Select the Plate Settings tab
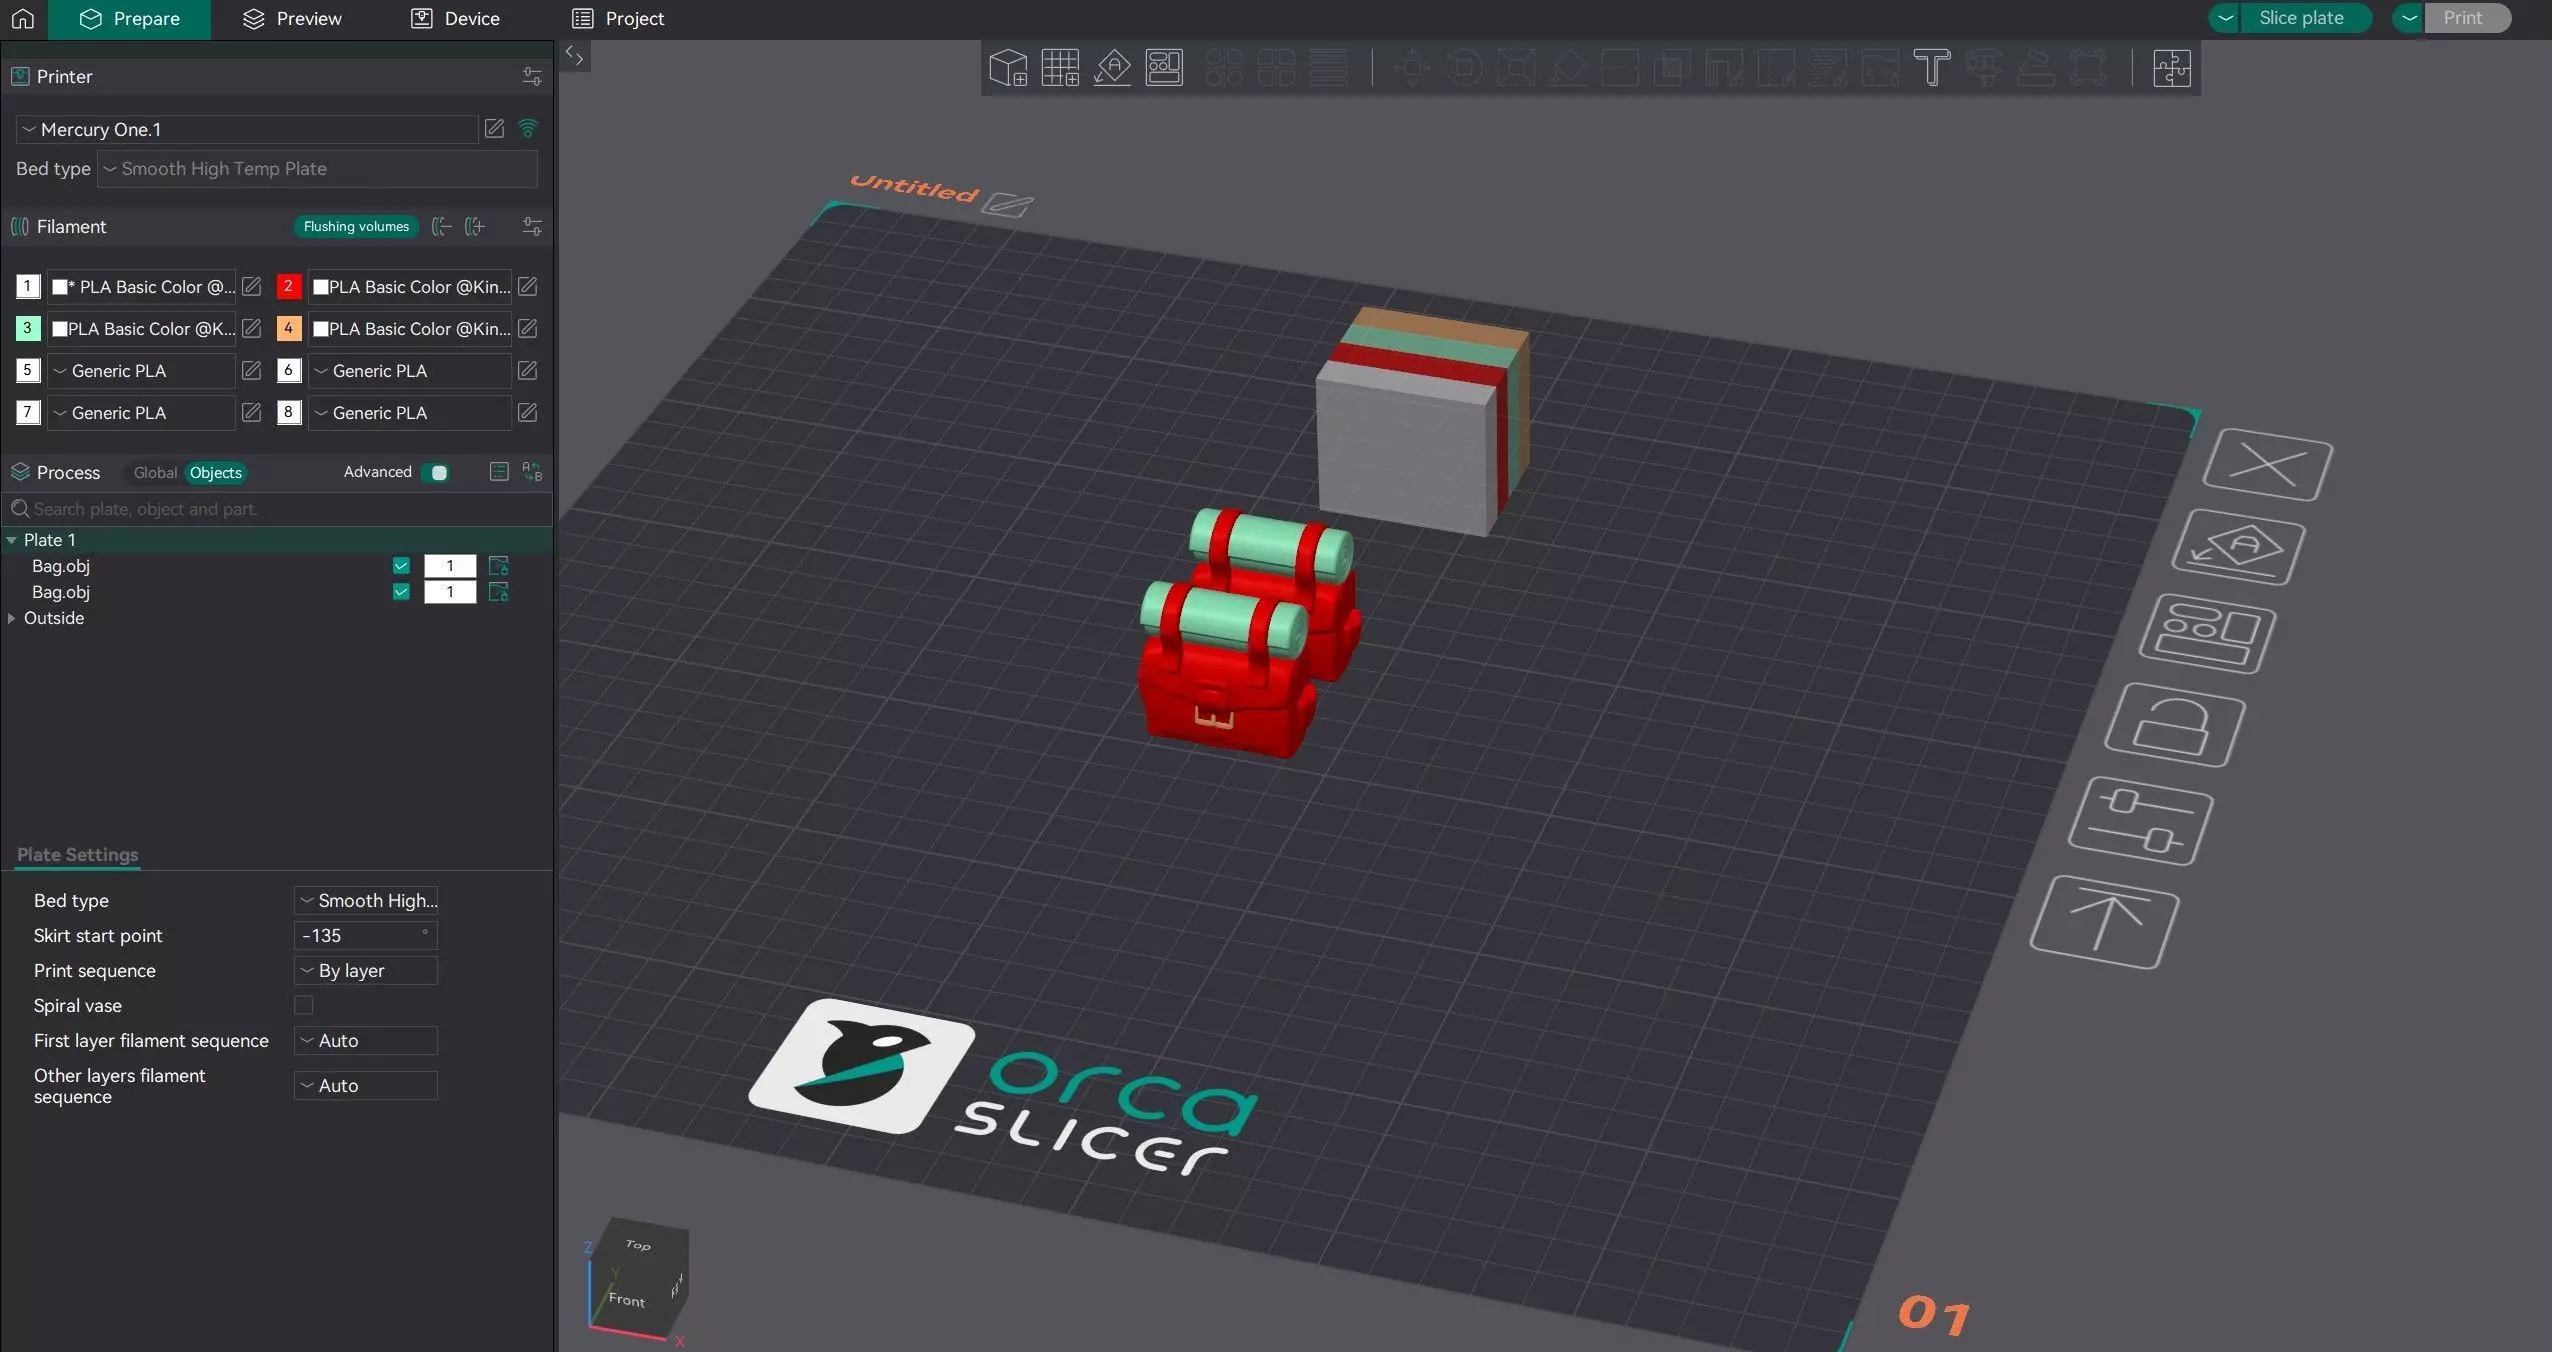Image resolution: width=2552 pixels, height=1352 pixels. (78, 855)
